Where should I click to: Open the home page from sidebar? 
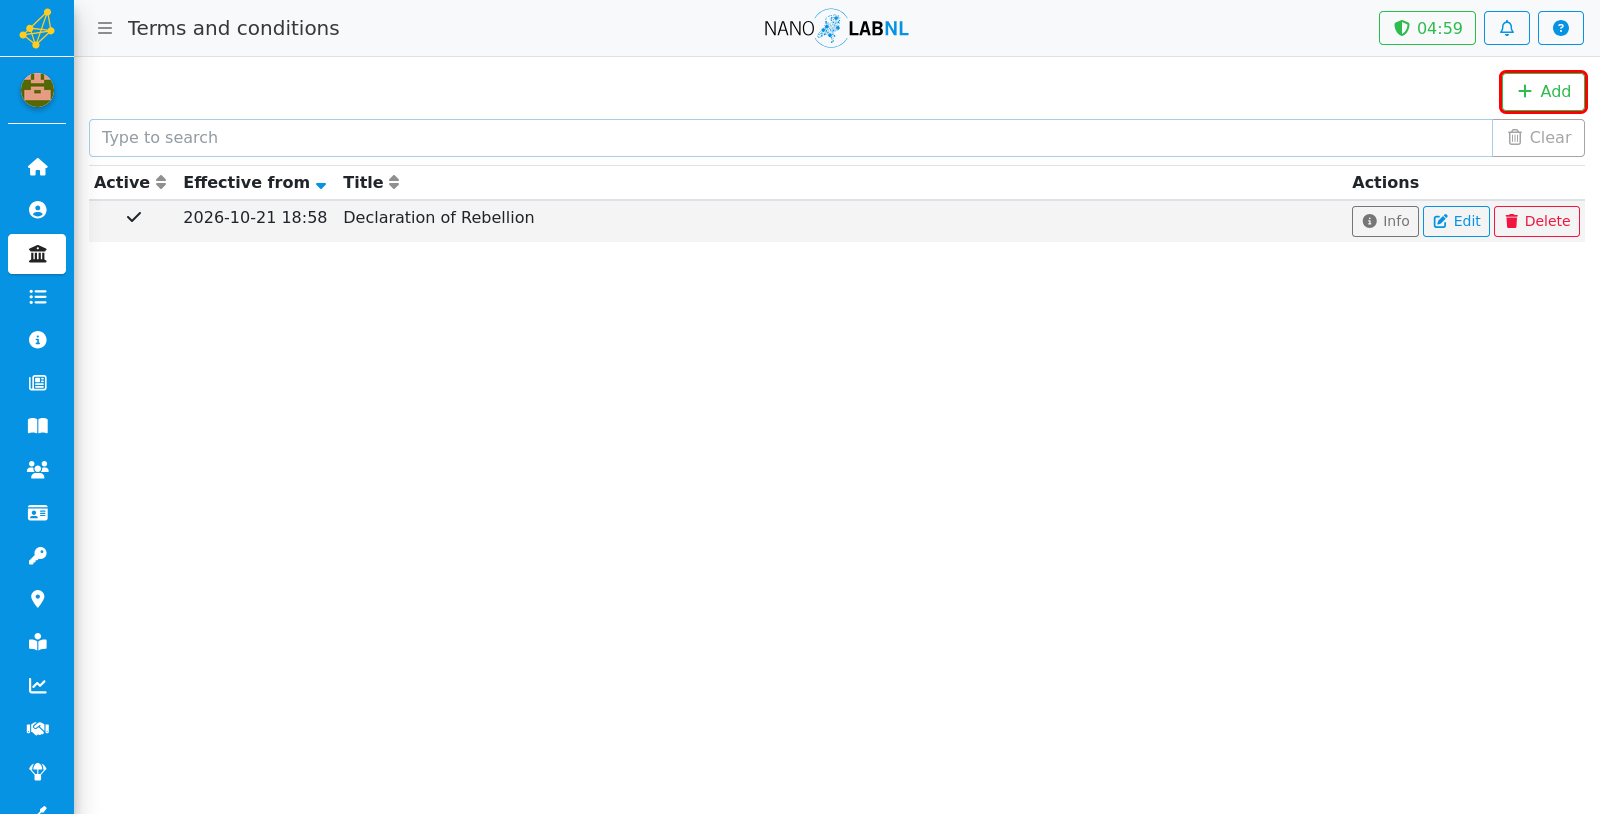(x=37, y=167)
